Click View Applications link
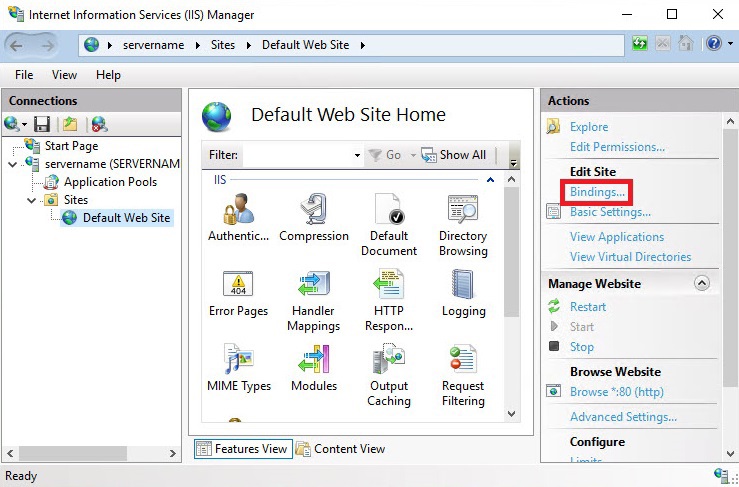This screenshot has height=487, width=739. click(617, 237)
